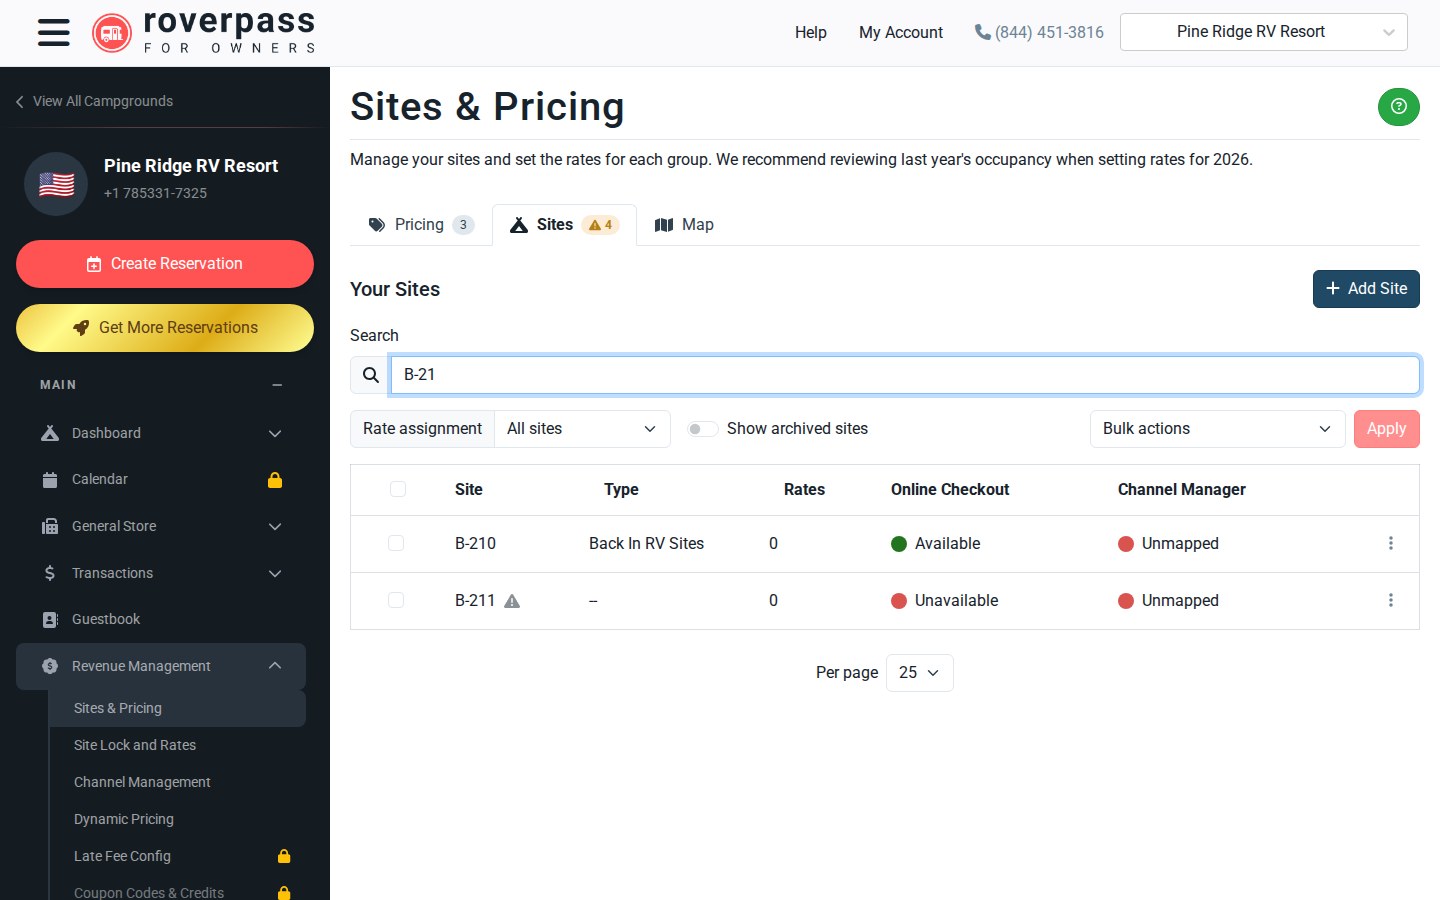
Task: Toggle Show archived sites switch
Action: point(703,429)
